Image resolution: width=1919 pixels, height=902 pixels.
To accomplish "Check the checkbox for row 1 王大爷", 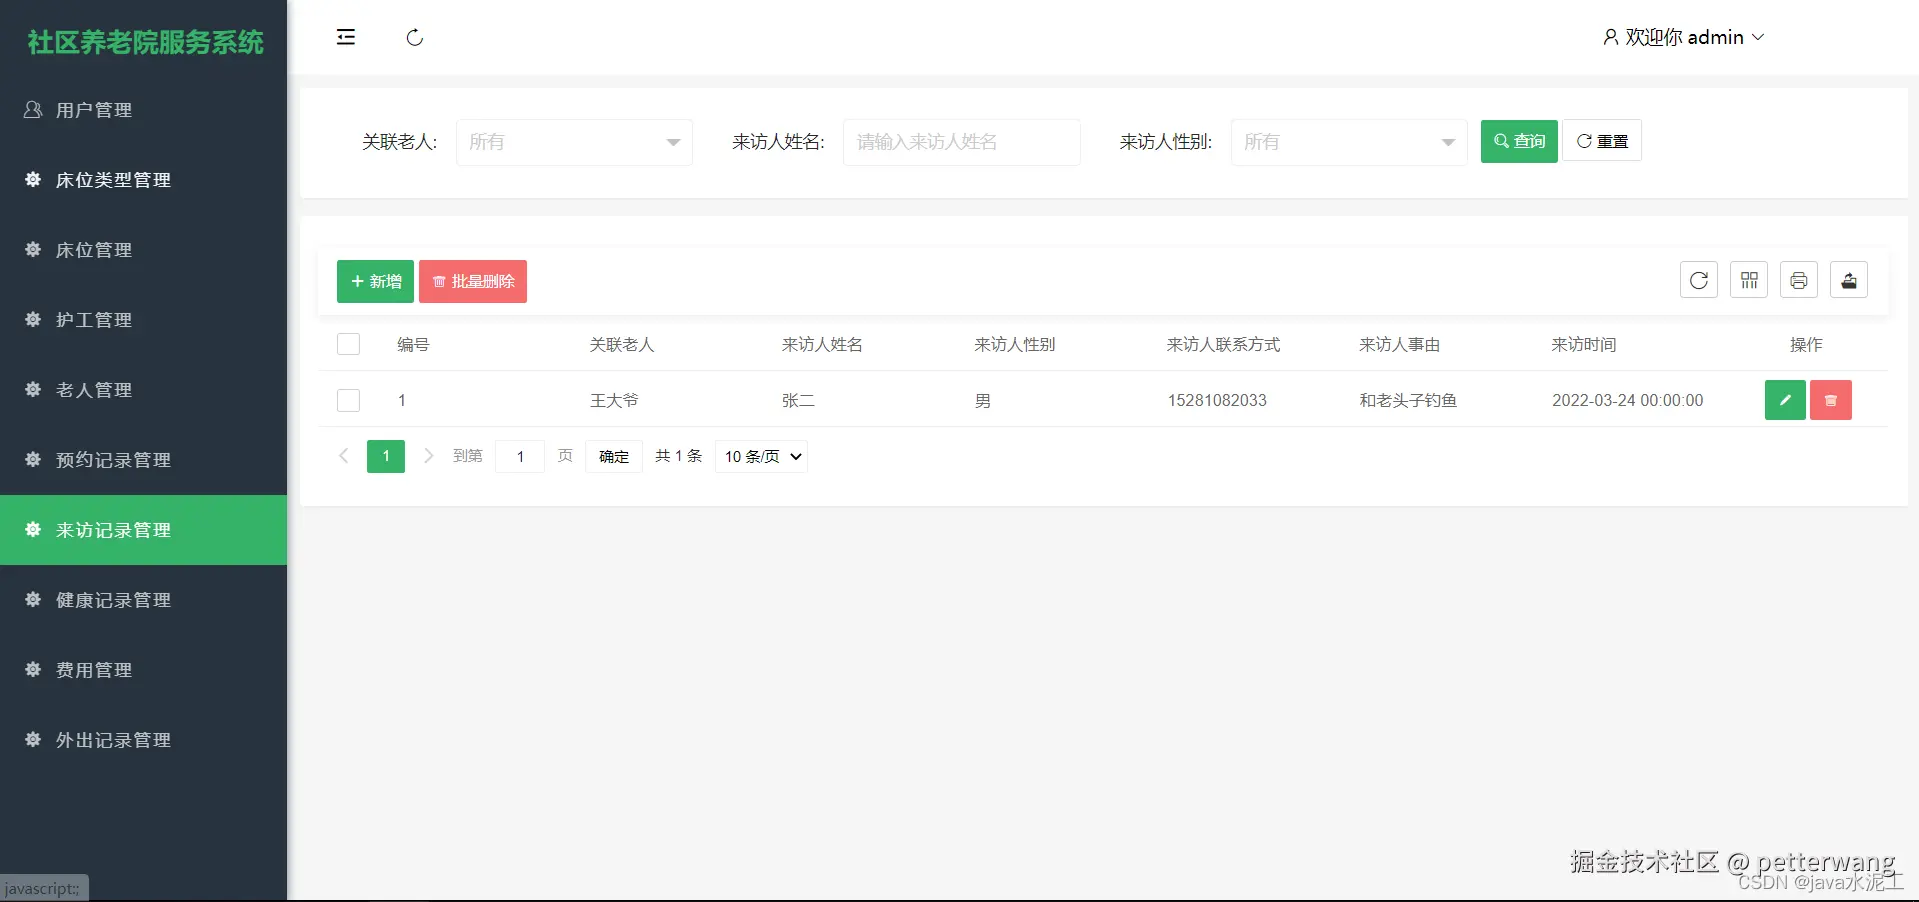I will (x=349, y=400).
